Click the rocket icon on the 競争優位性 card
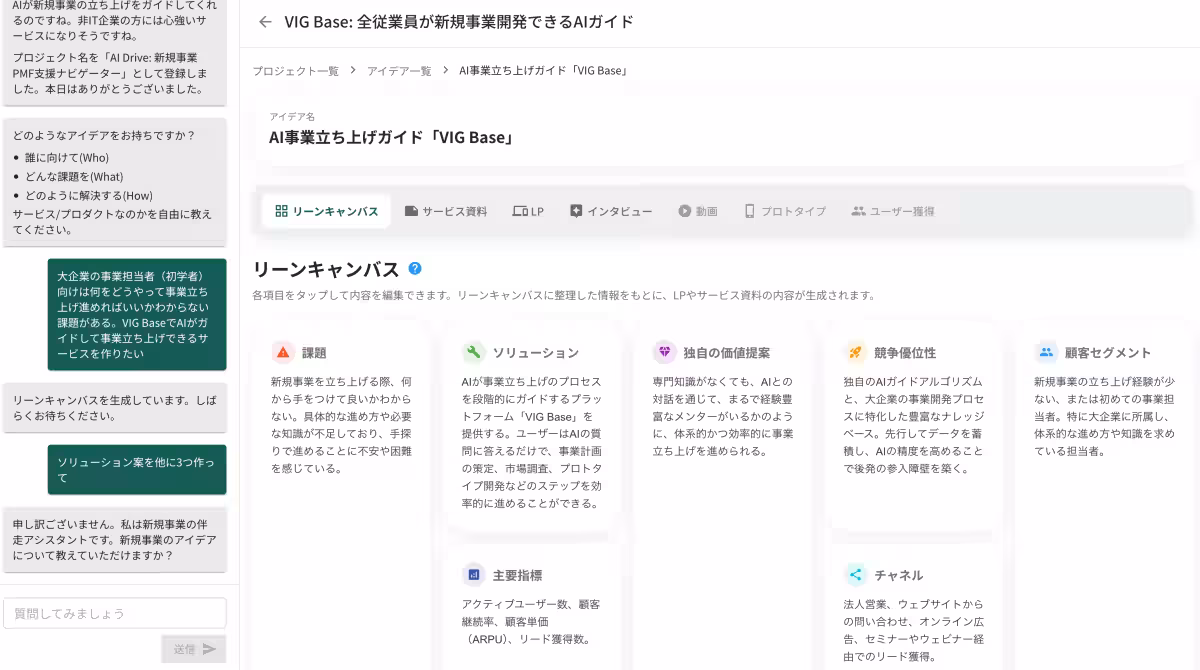Image resolution: width=1200 pixels, height=670 pixels. point(855,352)
